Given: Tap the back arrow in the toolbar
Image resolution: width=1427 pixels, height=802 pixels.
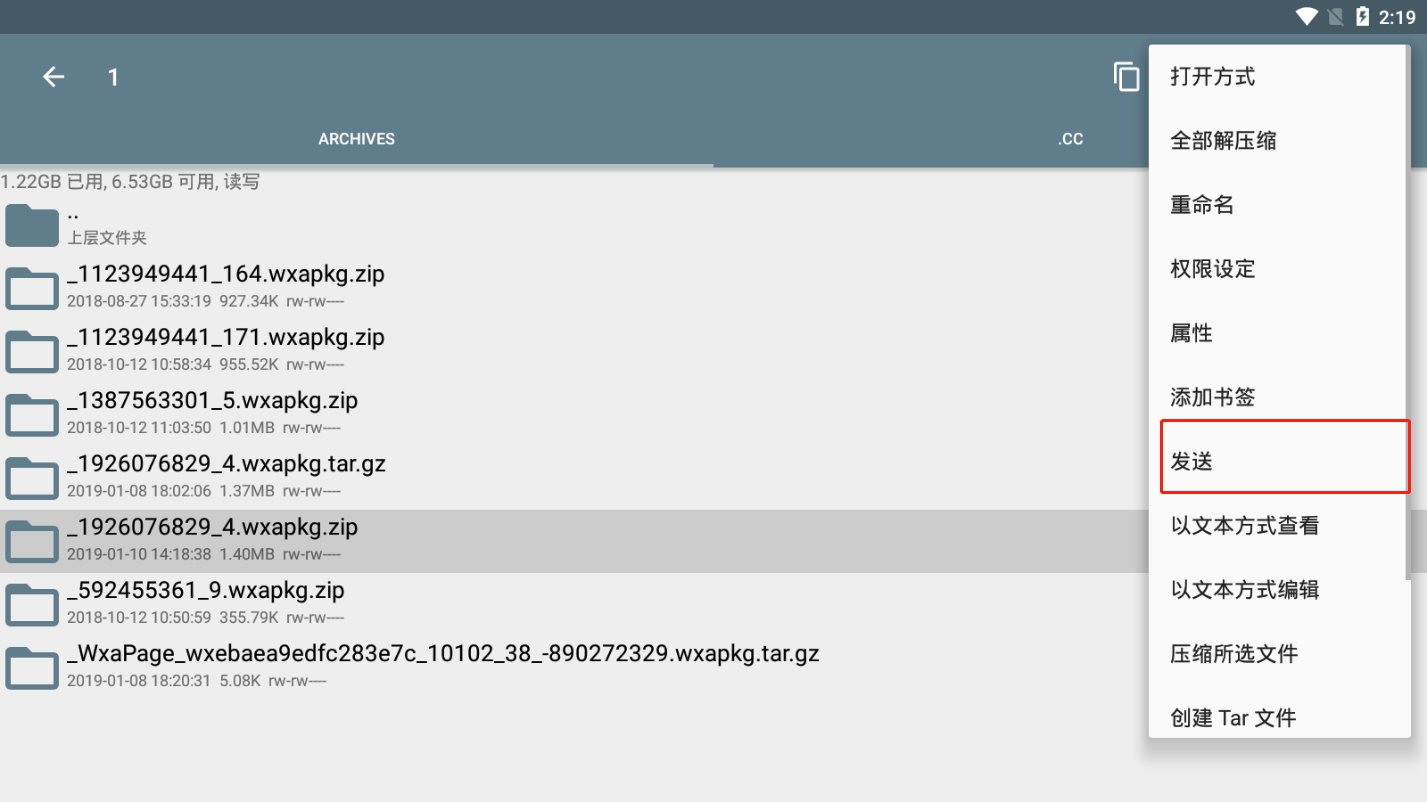Looking at the screenshot, I should coord(53,77).
